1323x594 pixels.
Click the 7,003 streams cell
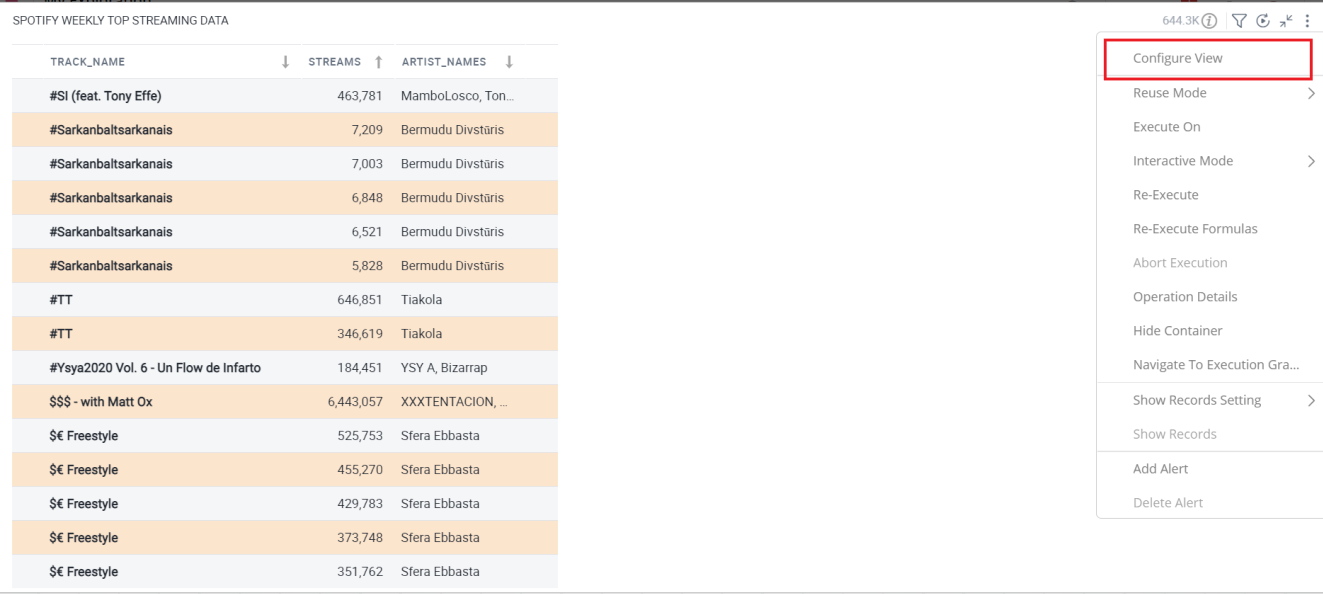[x=367, y=164]
